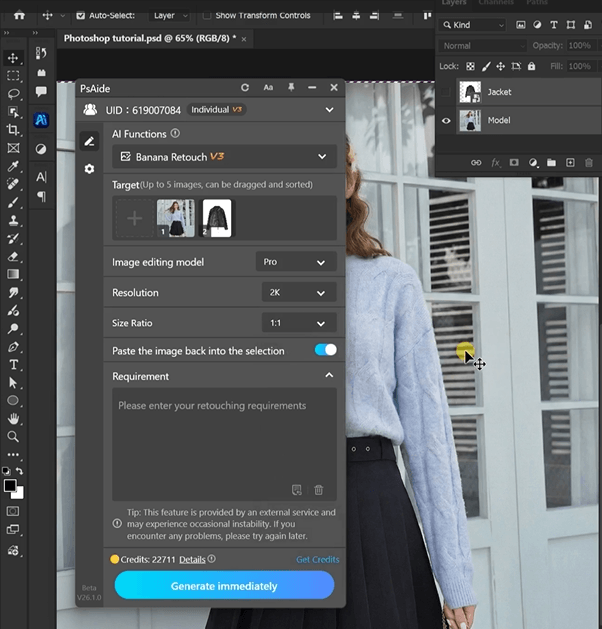Select the Horizontal Type tool

click(x=13, y=365)
